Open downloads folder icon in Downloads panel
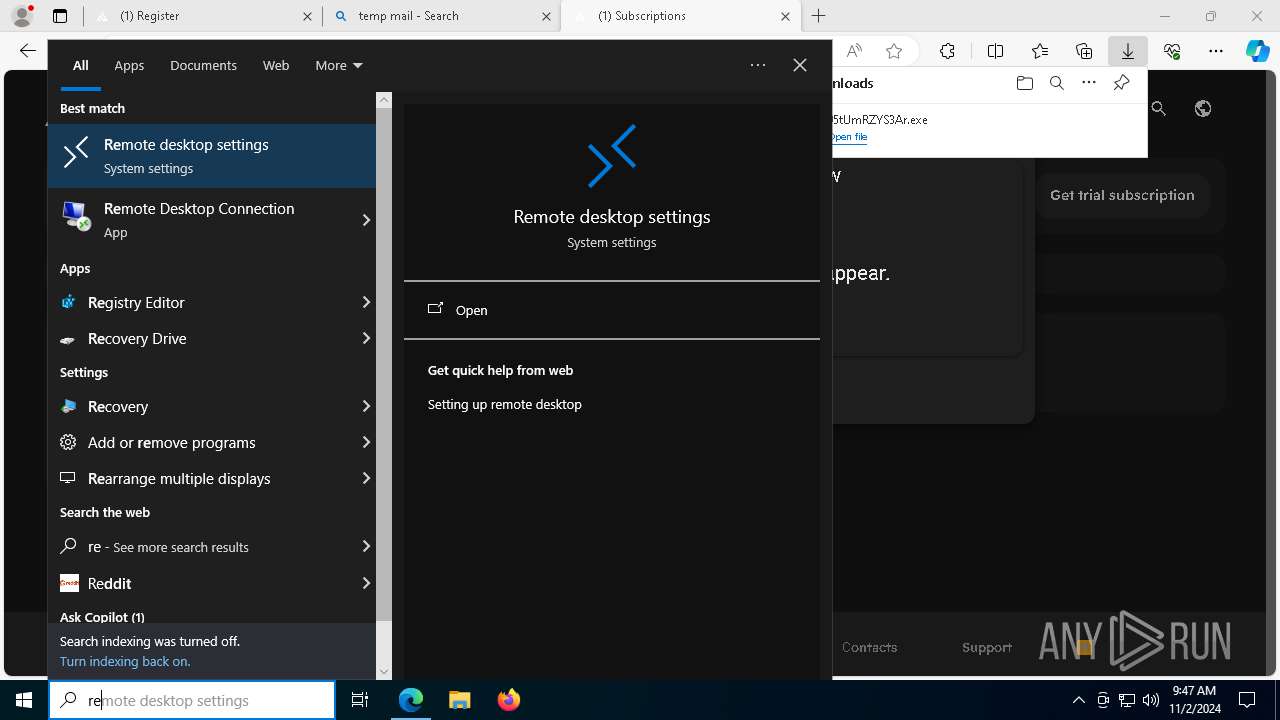The image size is (1280, 720). tap(1024, 83)
